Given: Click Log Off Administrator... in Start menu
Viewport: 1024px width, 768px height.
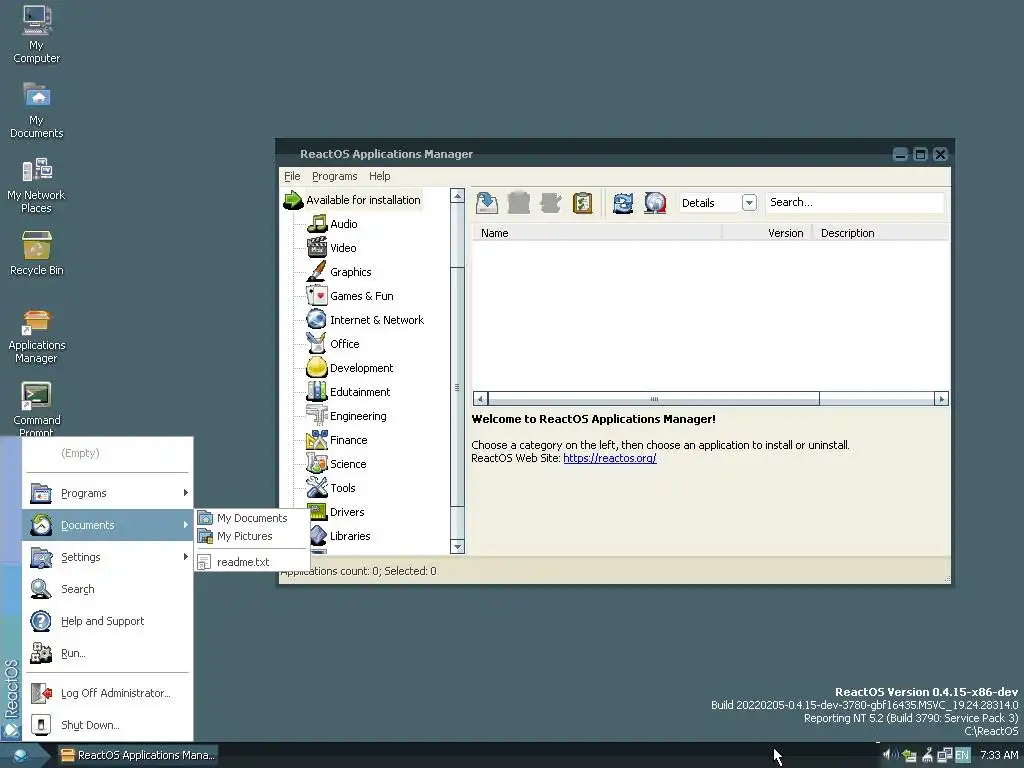Looking at the screenshot, I should pyautogui.click(x=108, y=694).
